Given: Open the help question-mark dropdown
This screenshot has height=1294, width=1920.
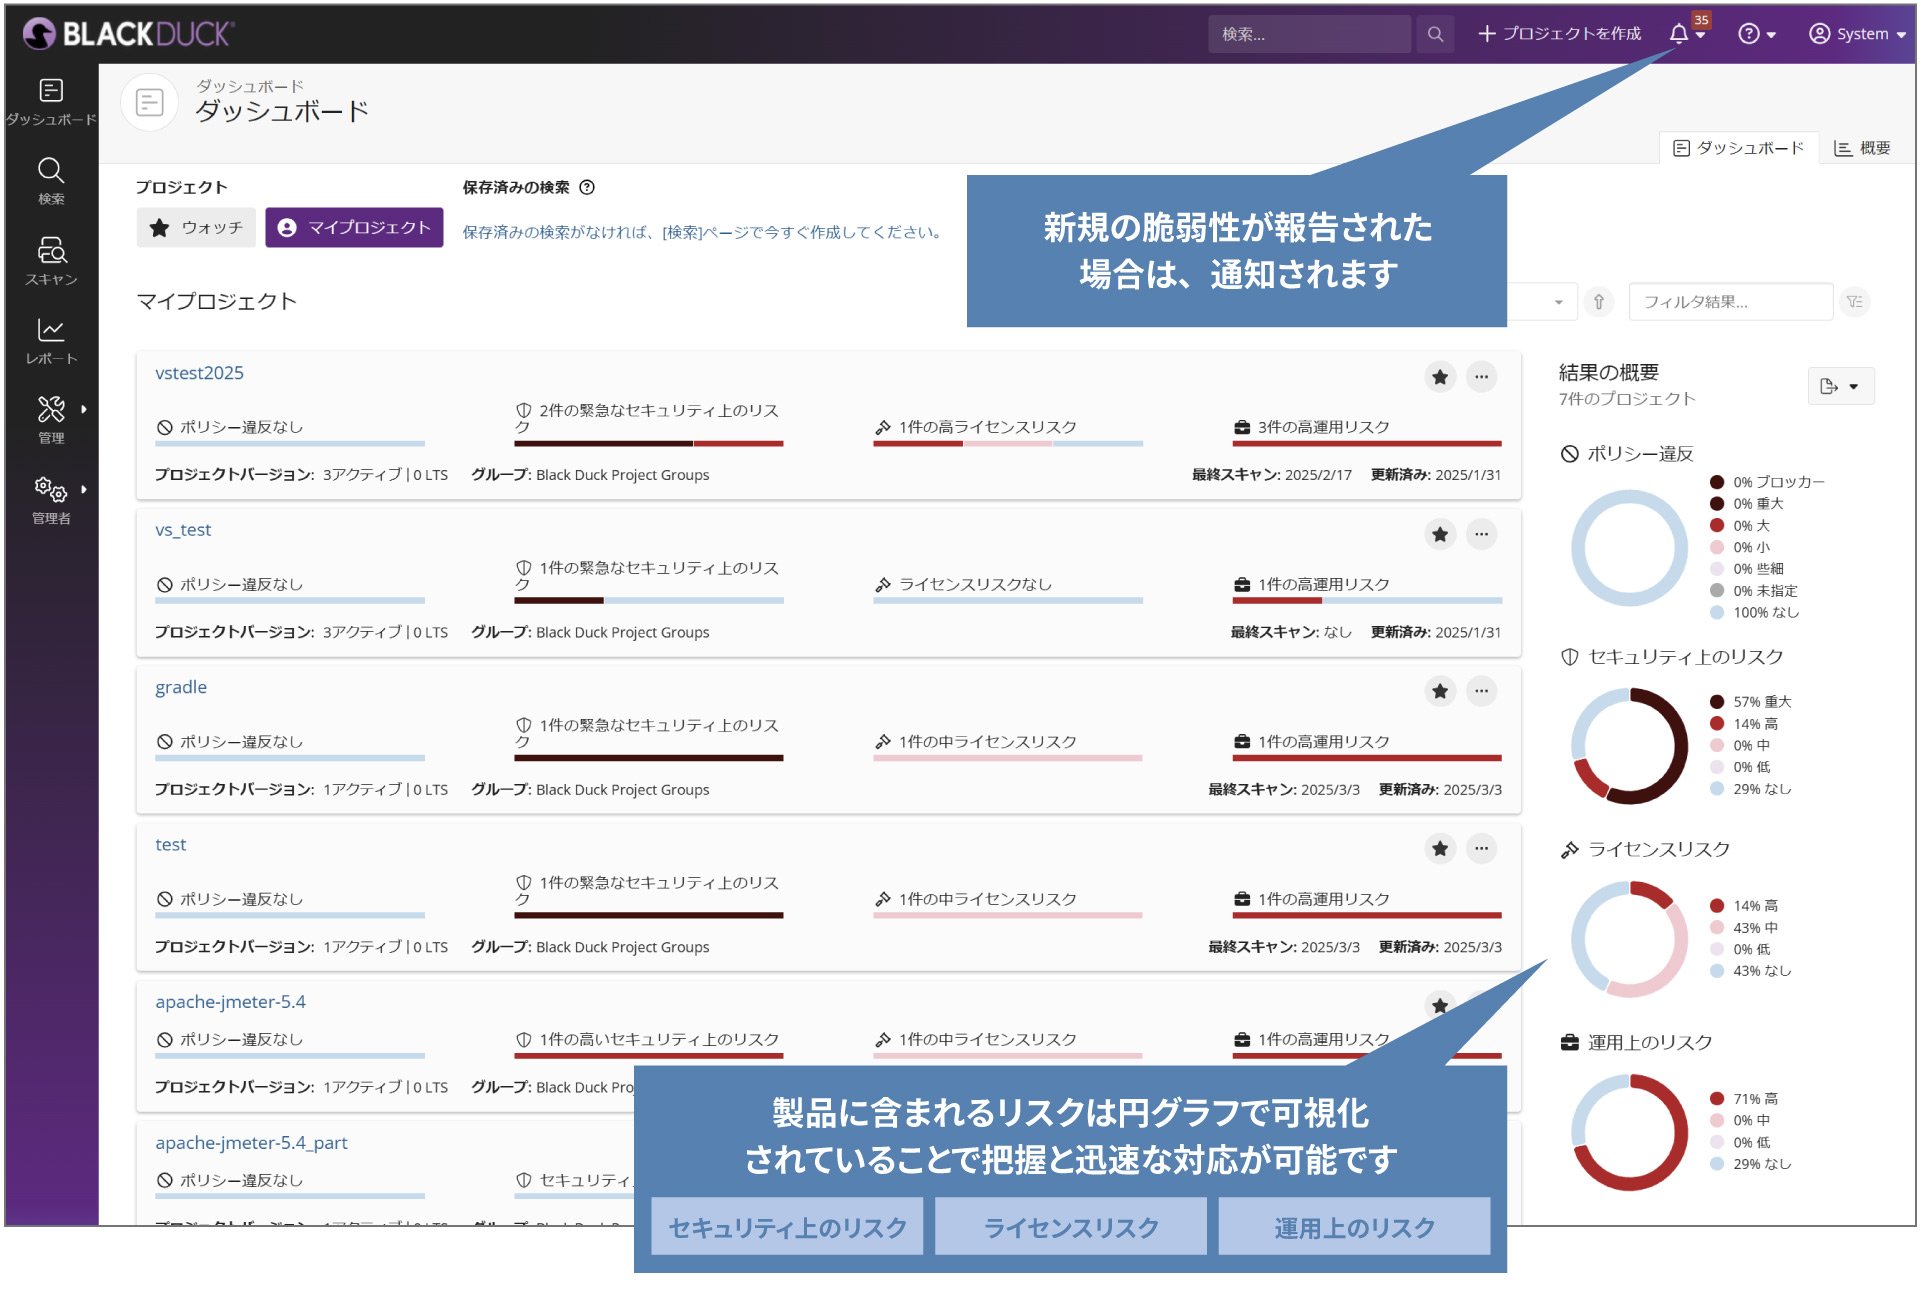Looking at the screenshot, I should click(1757, 34).
